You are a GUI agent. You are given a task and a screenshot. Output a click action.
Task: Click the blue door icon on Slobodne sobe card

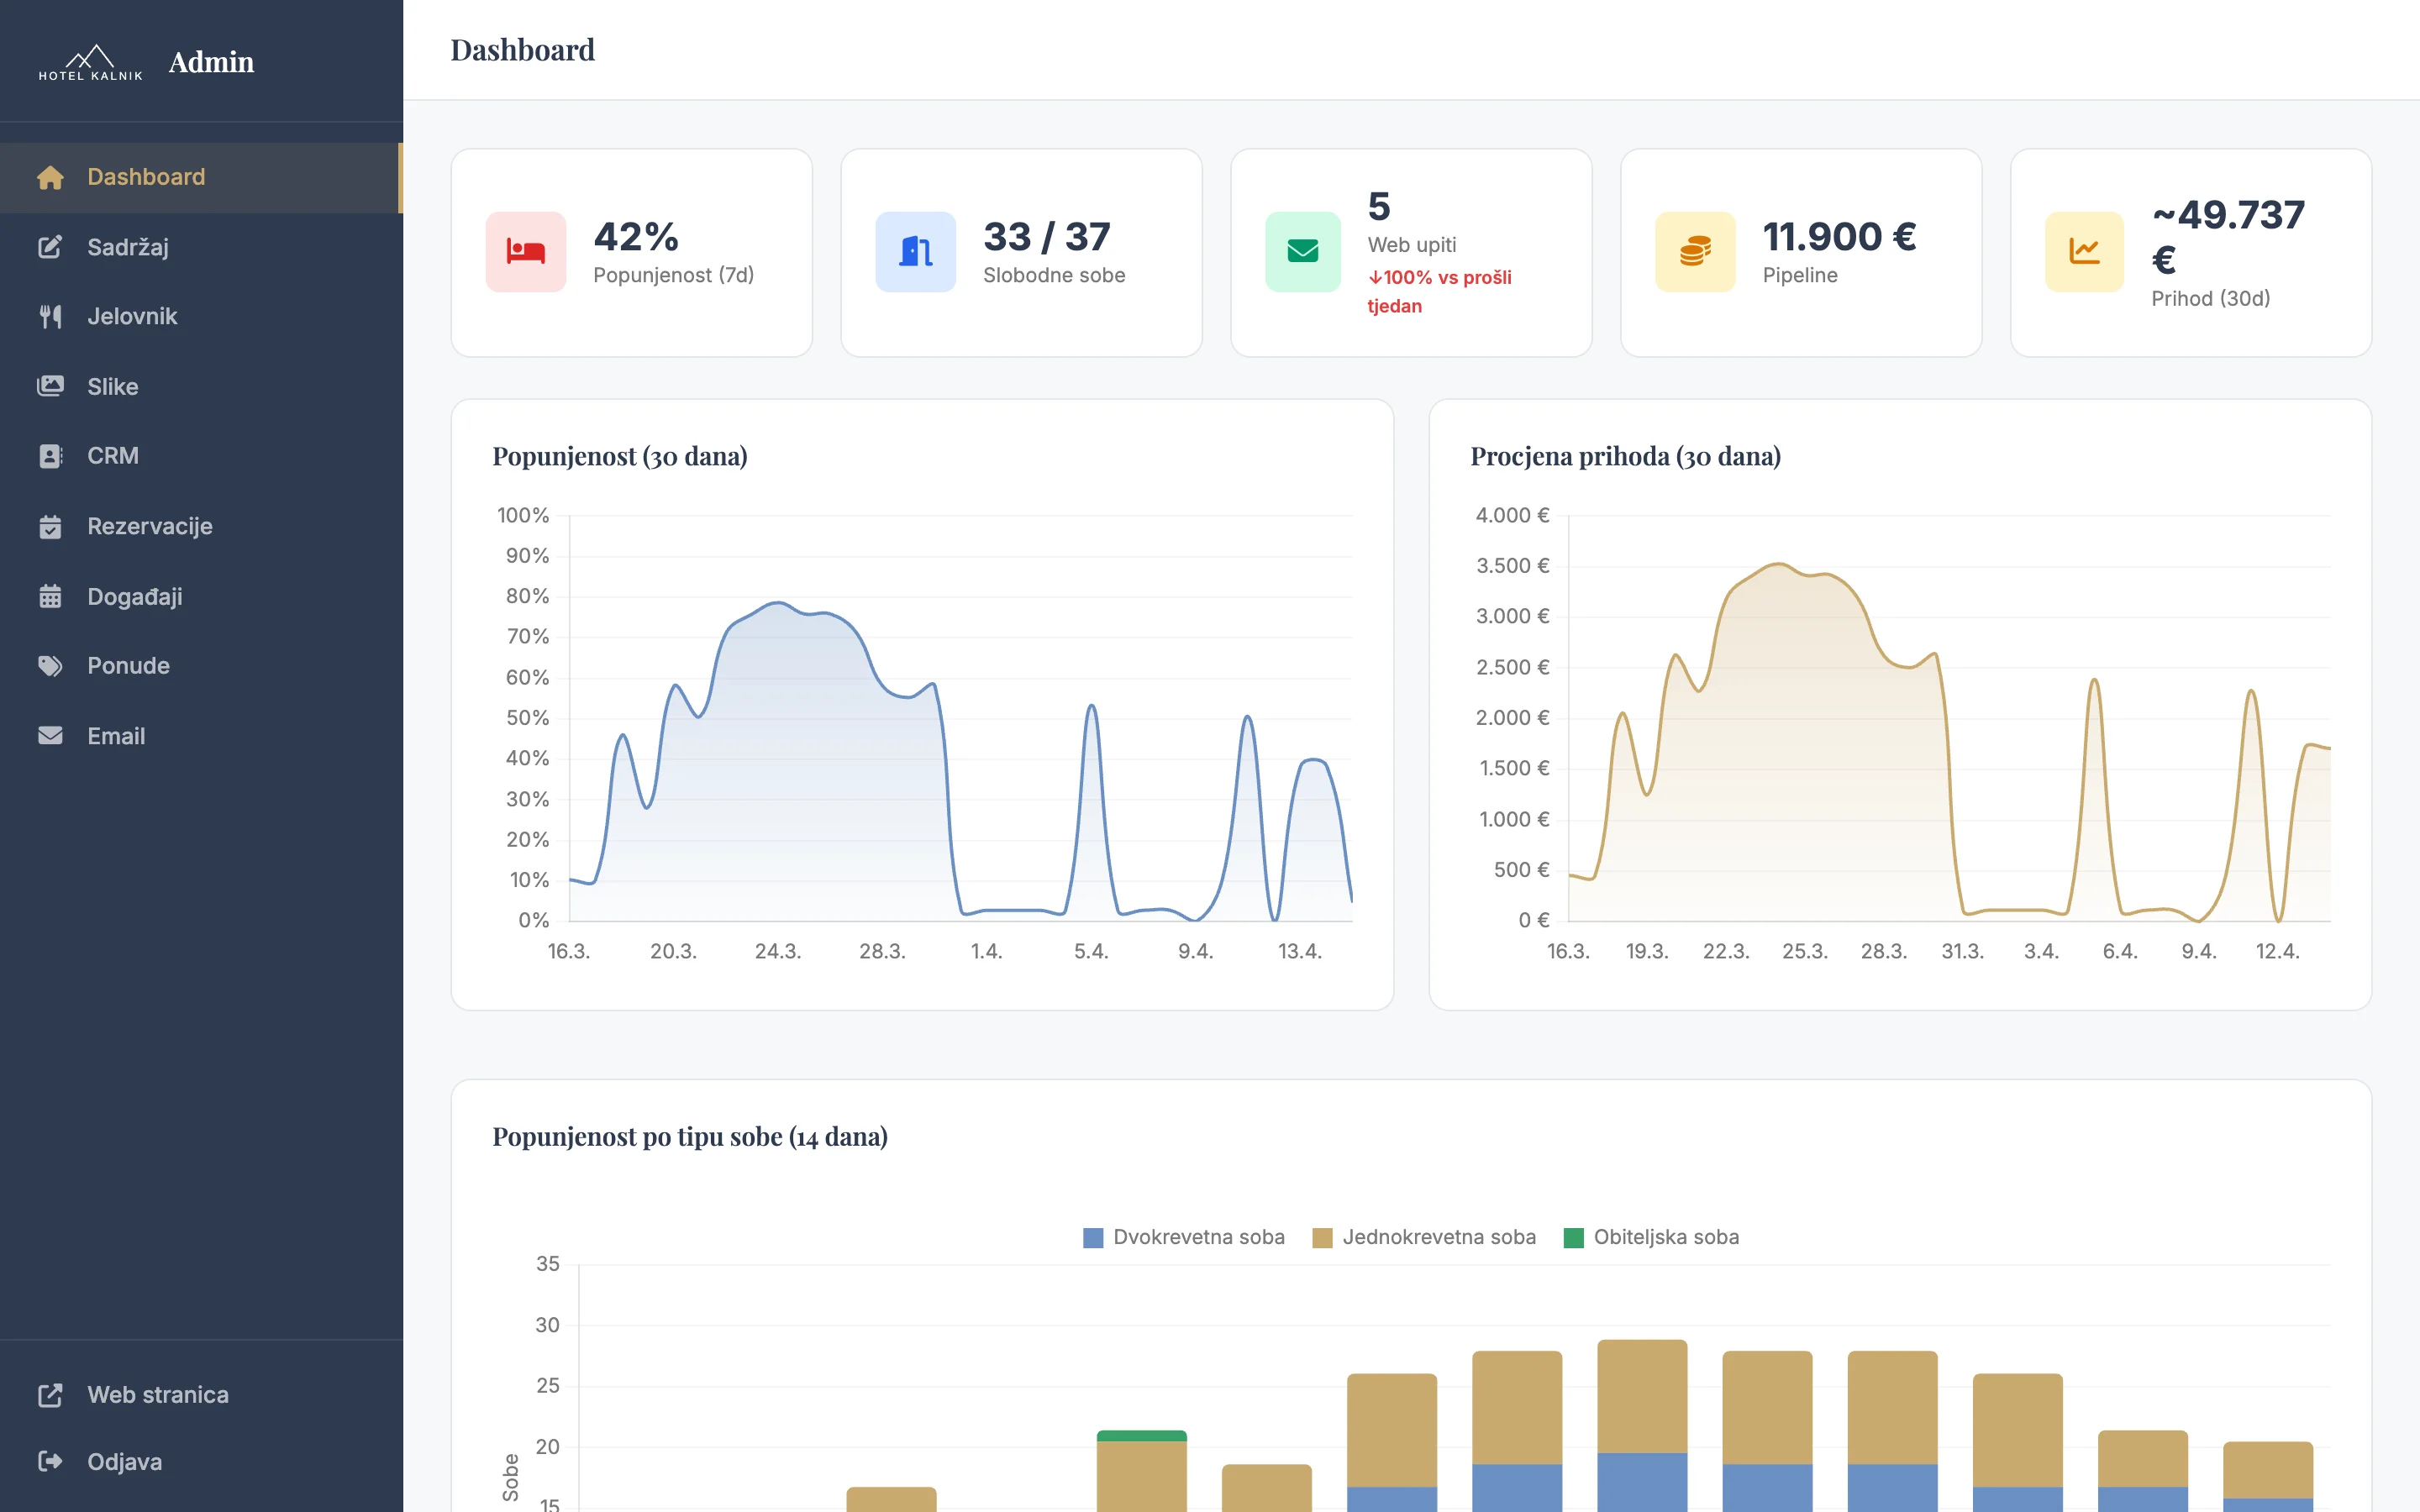point(913,252)
